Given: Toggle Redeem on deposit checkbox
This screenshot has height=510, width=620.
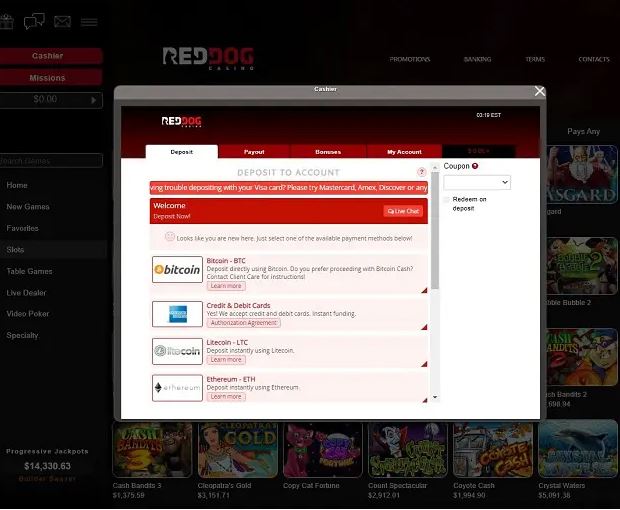Looking at the screenshot, I should (447, 200).
